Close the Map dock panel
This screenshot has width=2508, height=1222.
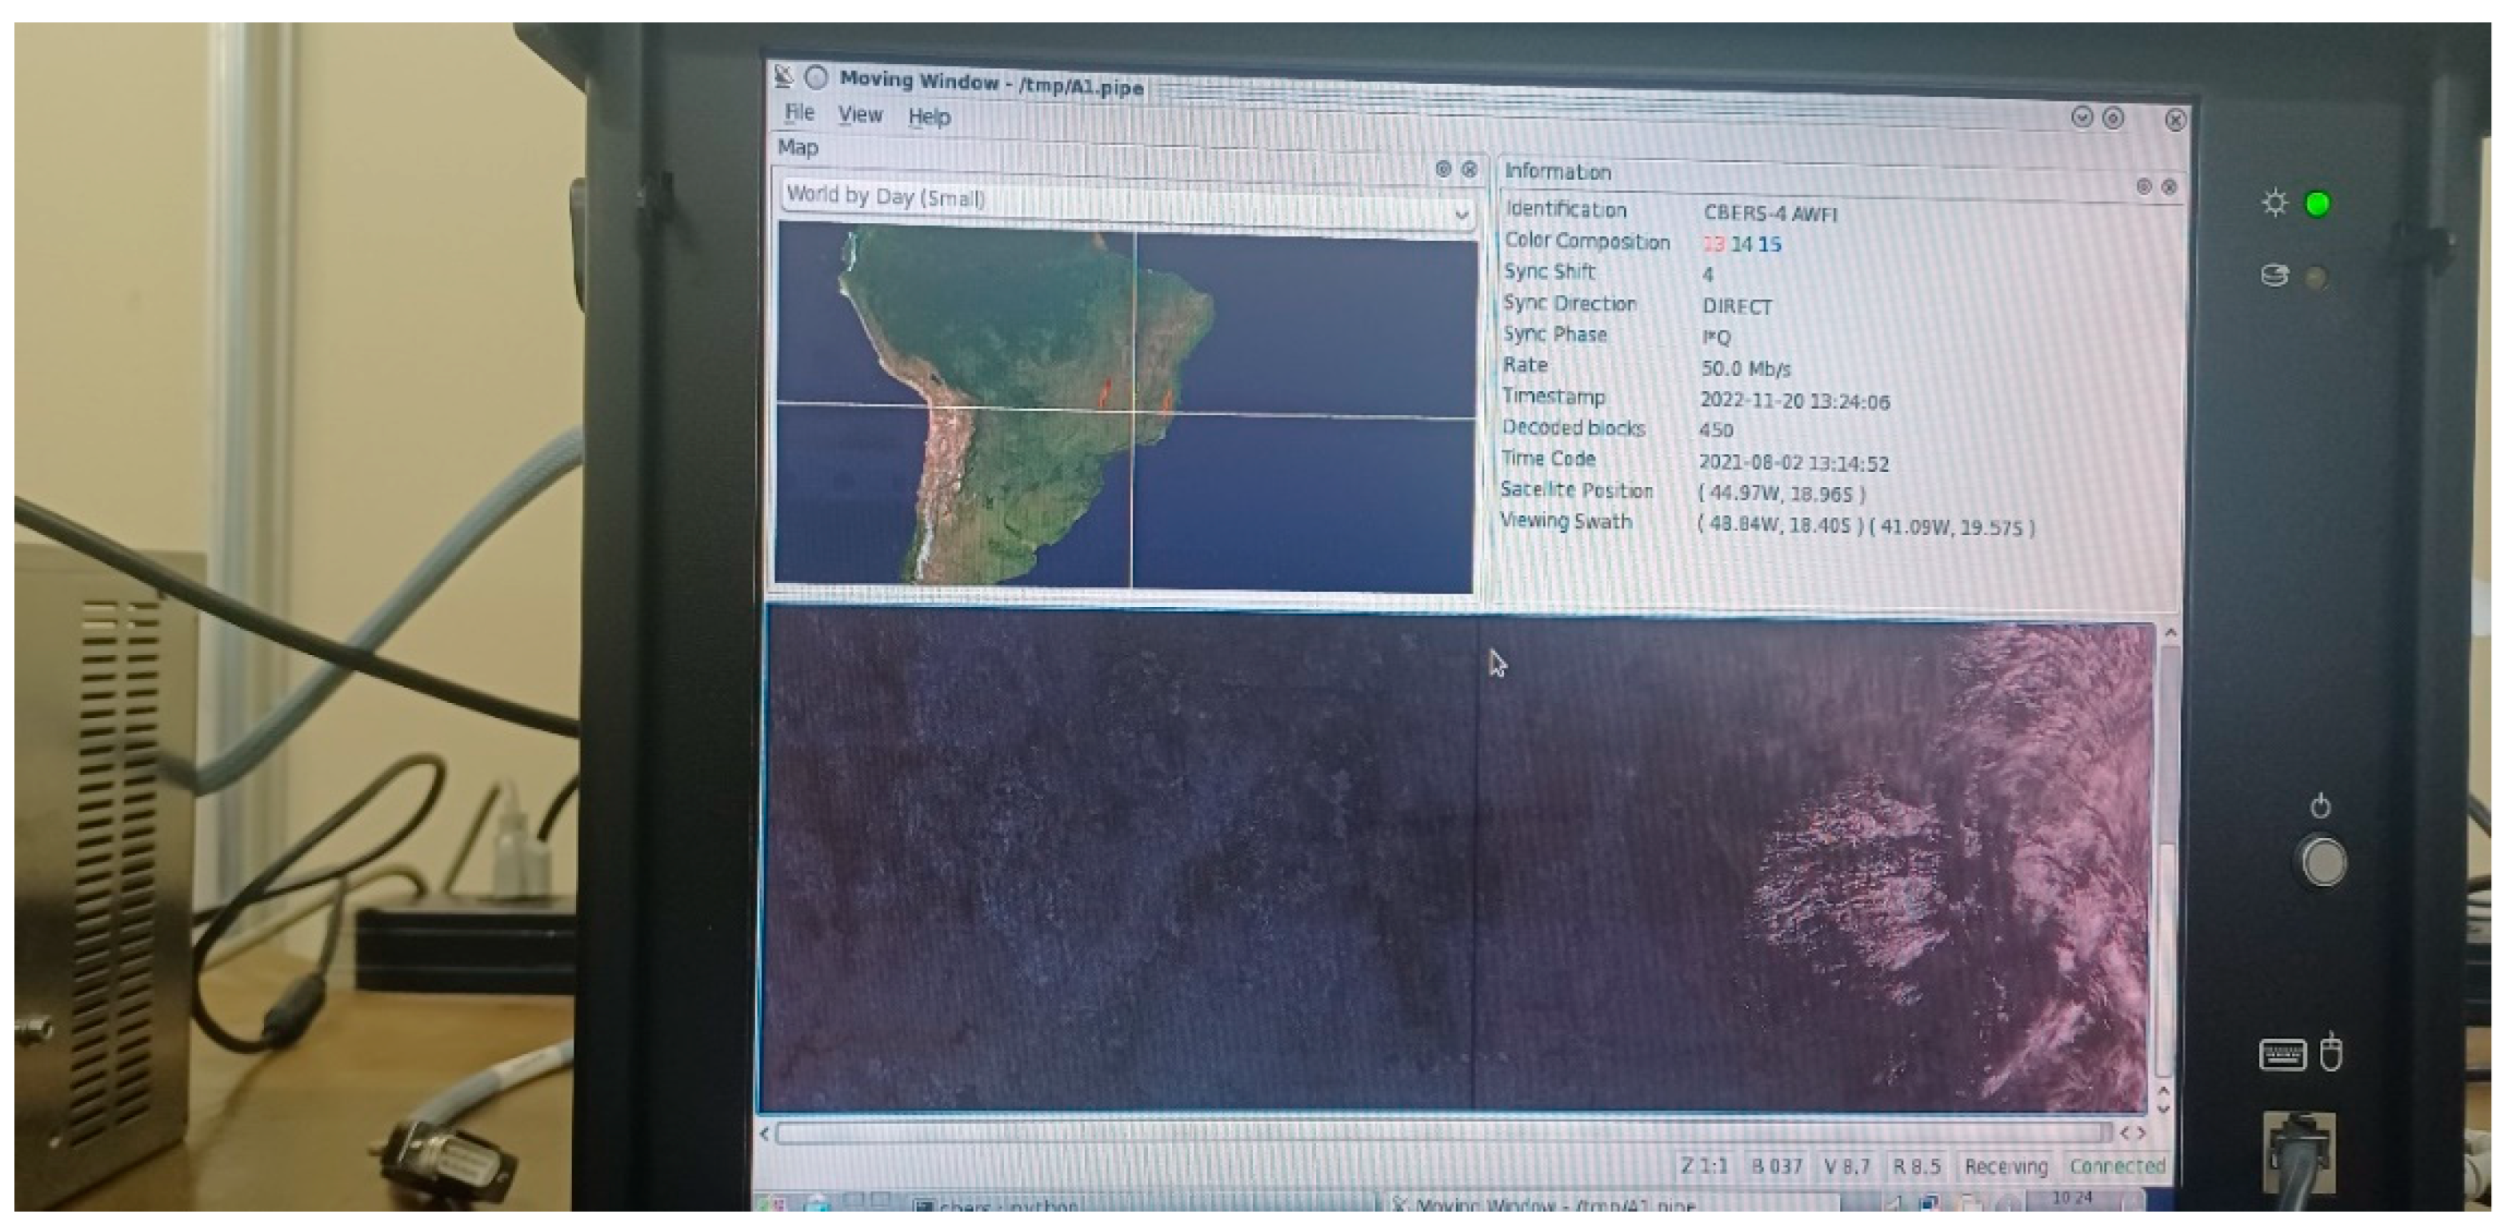pos(1468,169)
